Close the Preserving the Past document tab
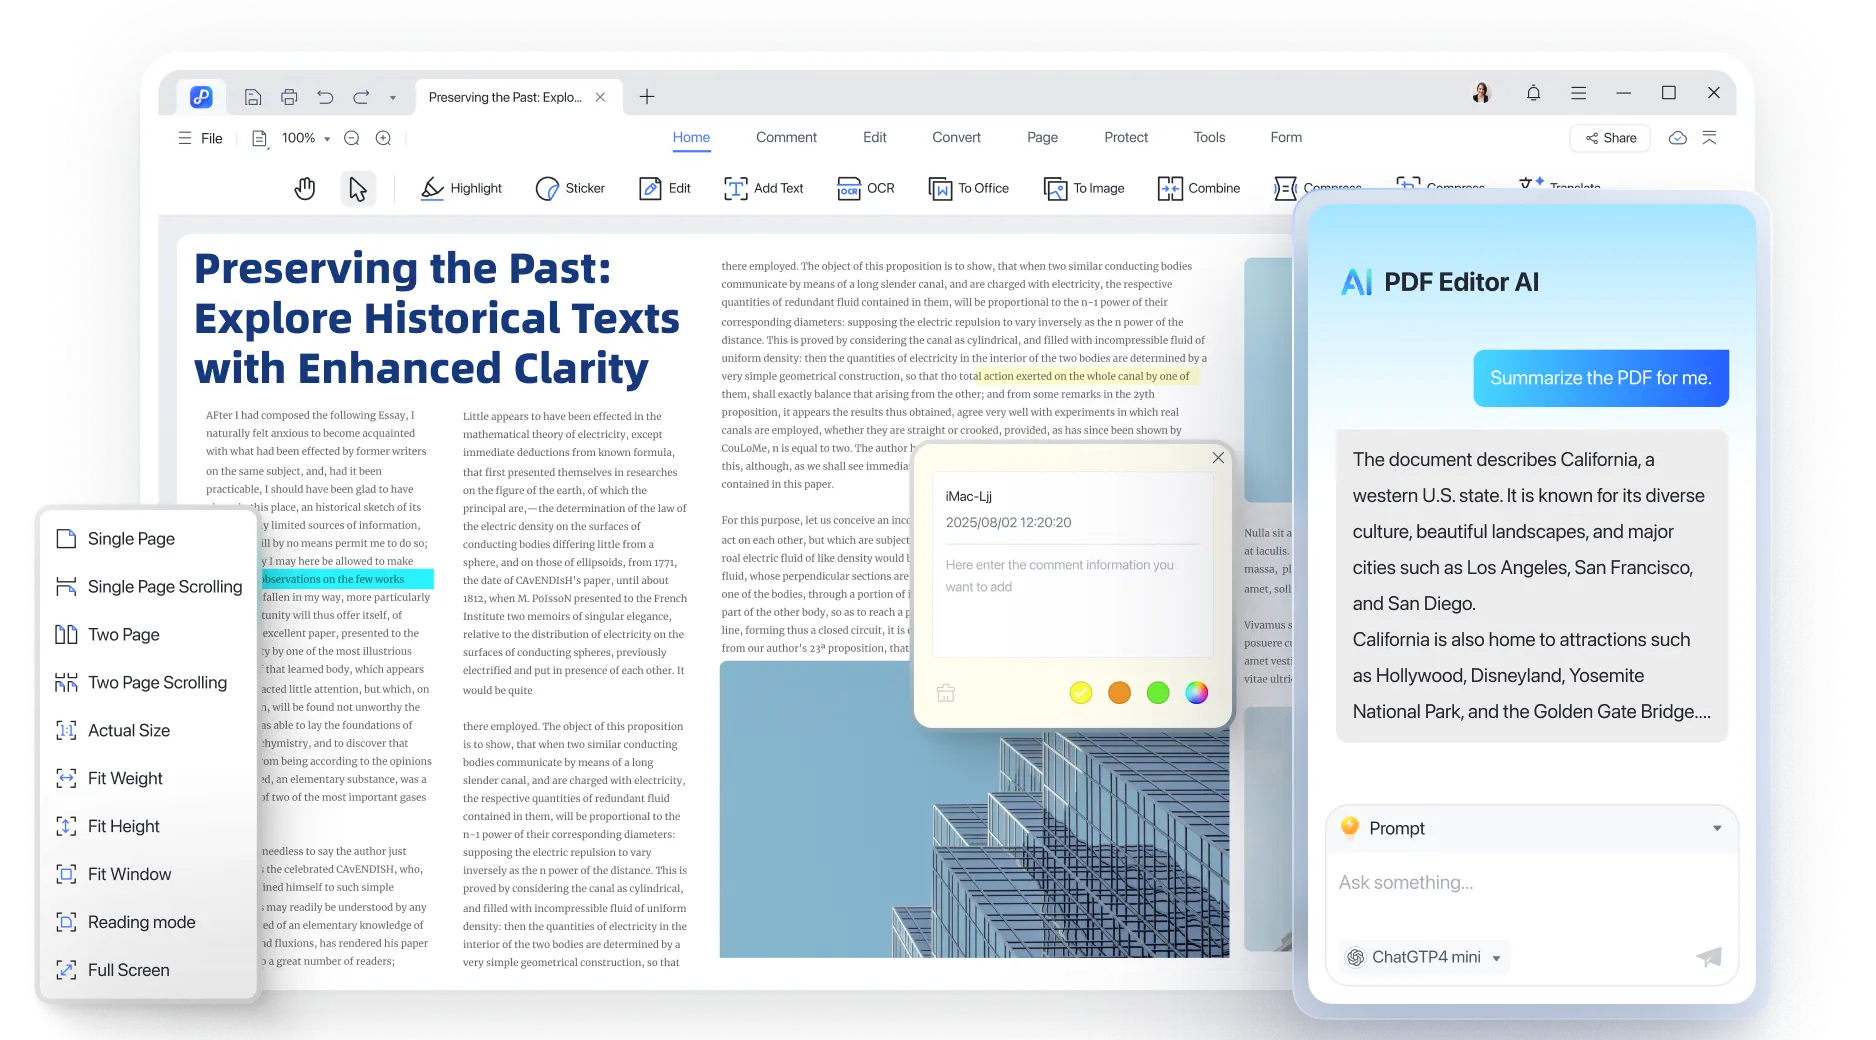Viewport: 1876px width, 1040px height. point(600,97)
